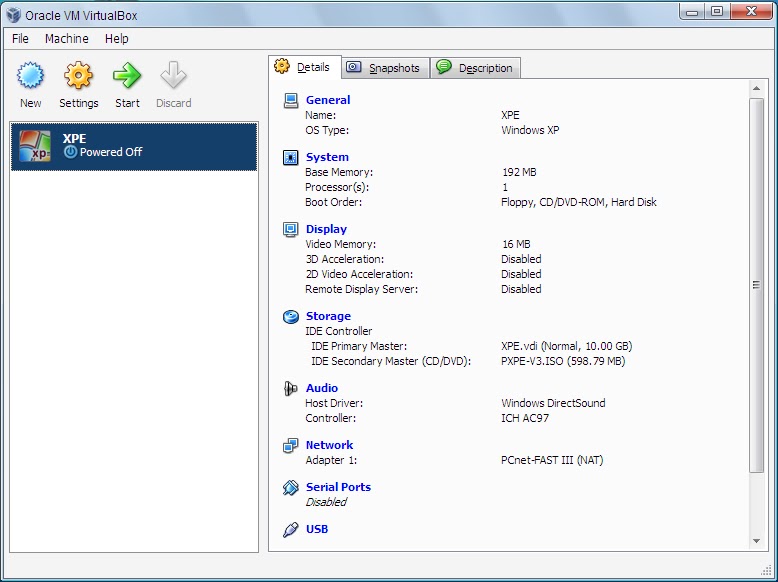Open the Display settings heading link

point(326,229)
